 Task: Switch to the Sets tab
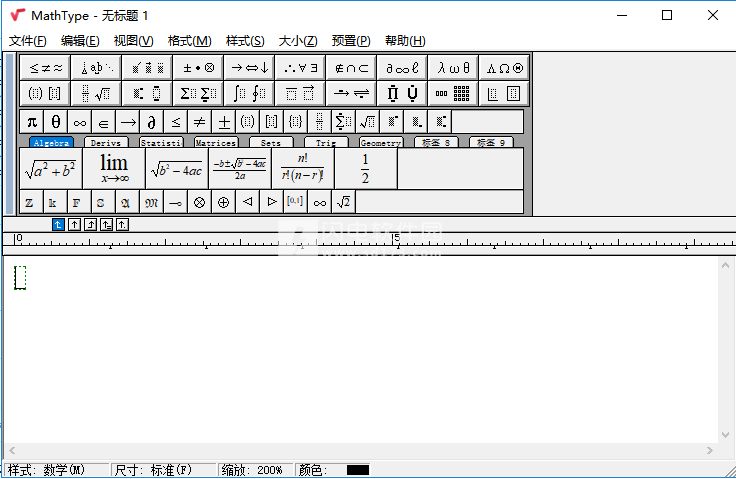tap(271, 142)
